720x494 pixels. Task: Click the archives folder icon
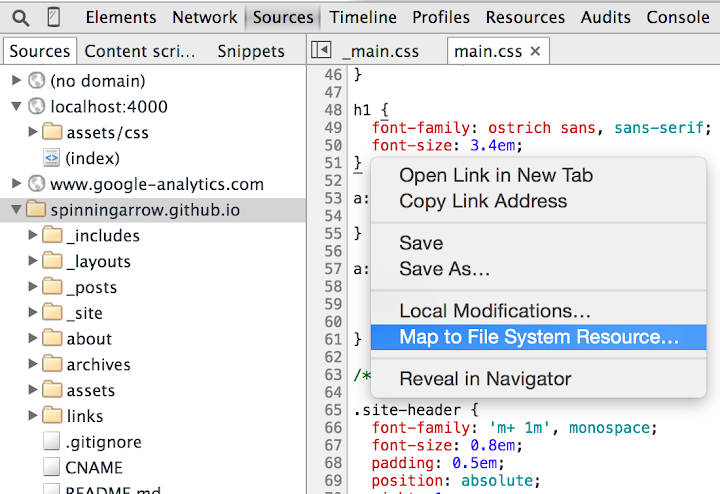pyautogui.click(x=52, y=363)
